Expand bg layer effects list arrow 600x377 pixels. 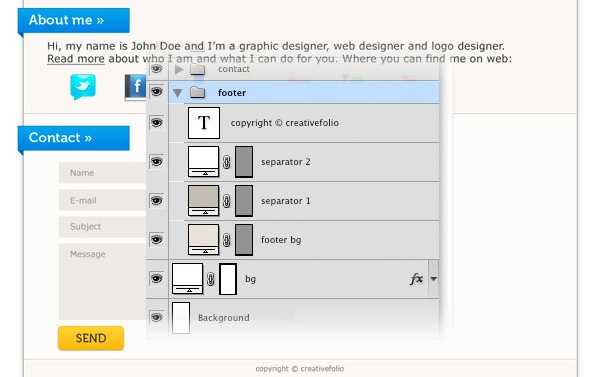(434, 279)
